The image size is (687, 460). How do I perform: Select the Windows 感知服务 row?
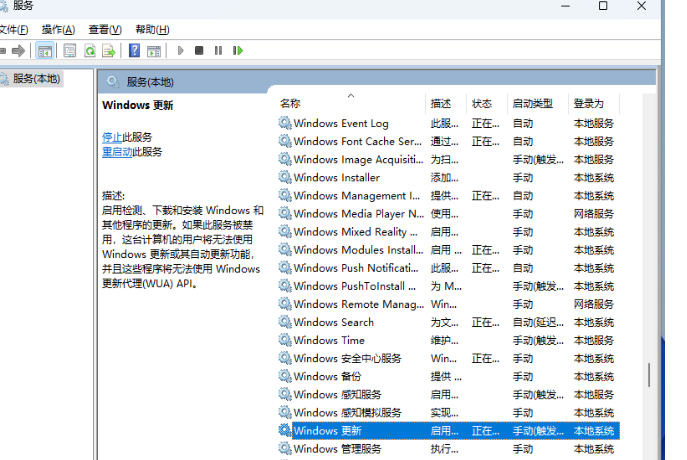click(449, 394)
